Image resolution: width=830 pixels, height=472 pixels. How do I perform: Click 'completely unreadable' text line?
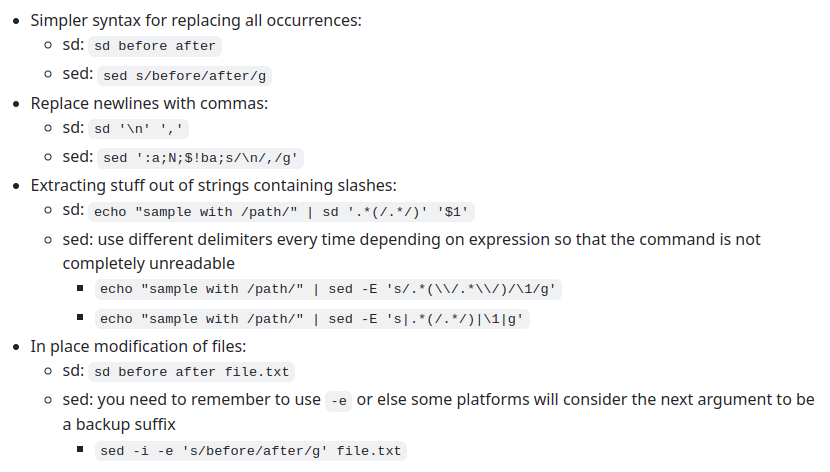[149, 263]
